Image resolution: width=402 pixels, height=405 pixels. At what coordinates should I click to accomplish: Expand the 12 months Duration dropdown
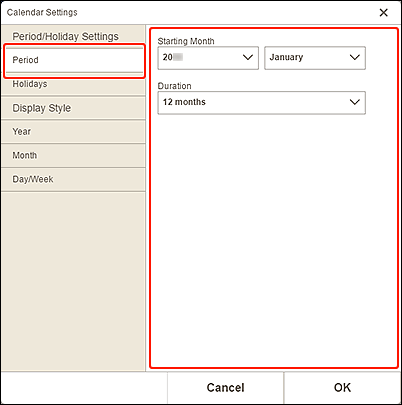coord(261,102)
